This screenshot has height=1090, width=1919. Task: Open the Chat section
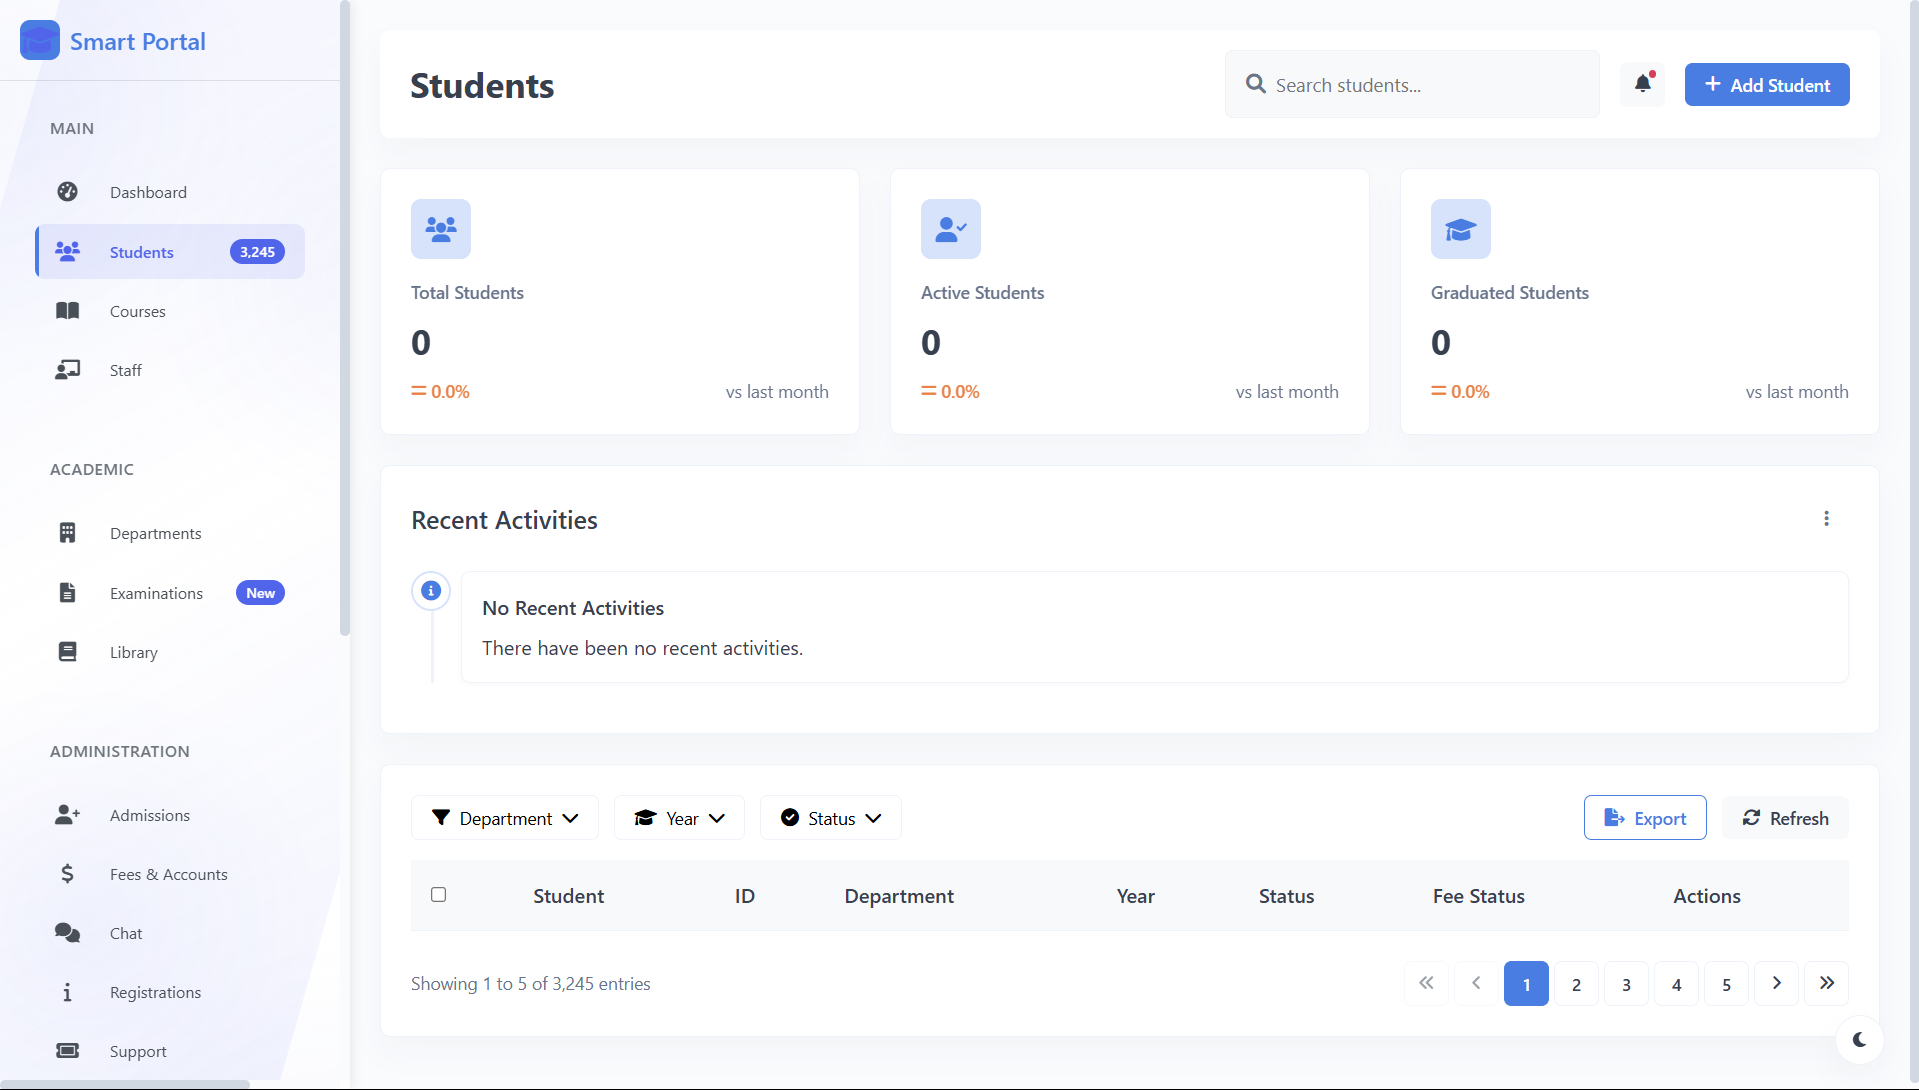point(127,932)
